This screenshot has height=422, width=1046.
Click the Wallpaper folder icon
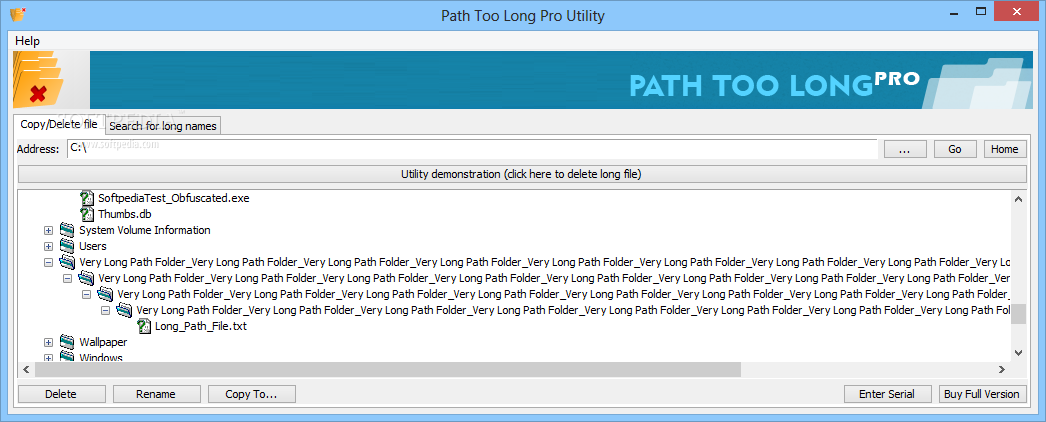67,342
